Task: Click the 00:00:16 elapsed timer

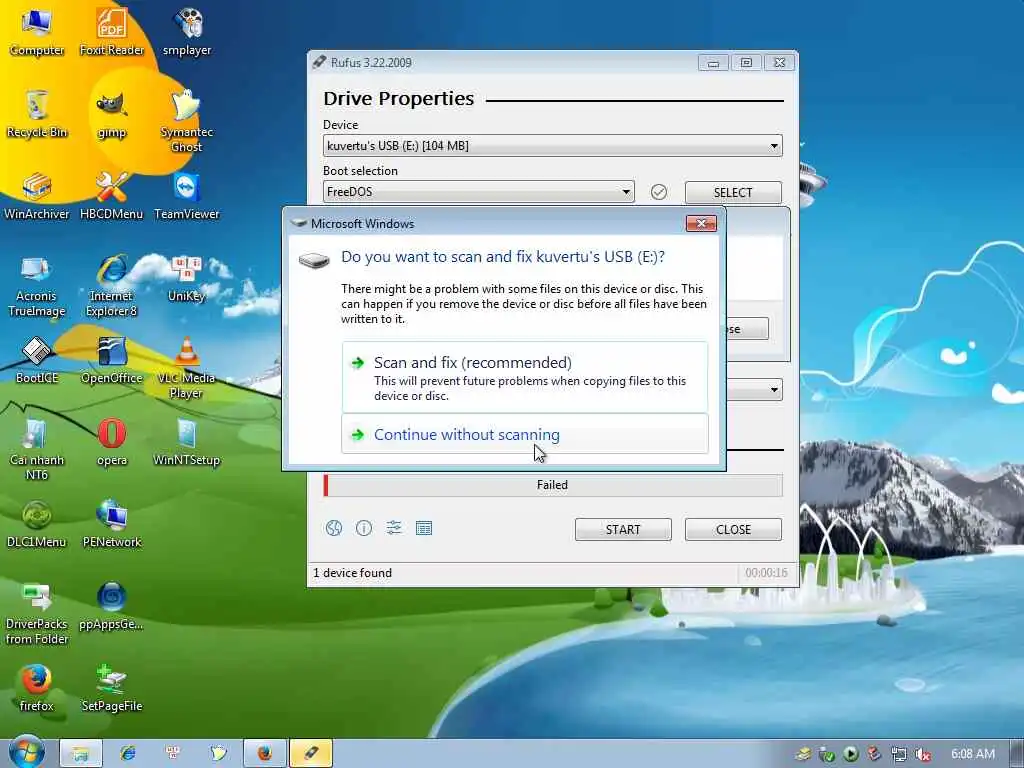Action: pyautogui.click(x=766, y=573)
